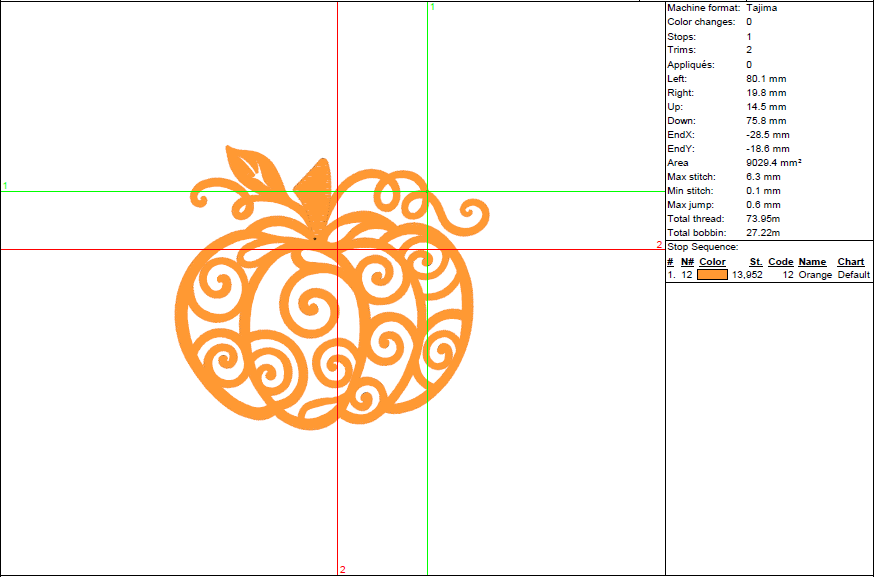Click the orange thread color swatch
Image resolution: width=874 pixels, height=577 pixels.
[712, 275]
